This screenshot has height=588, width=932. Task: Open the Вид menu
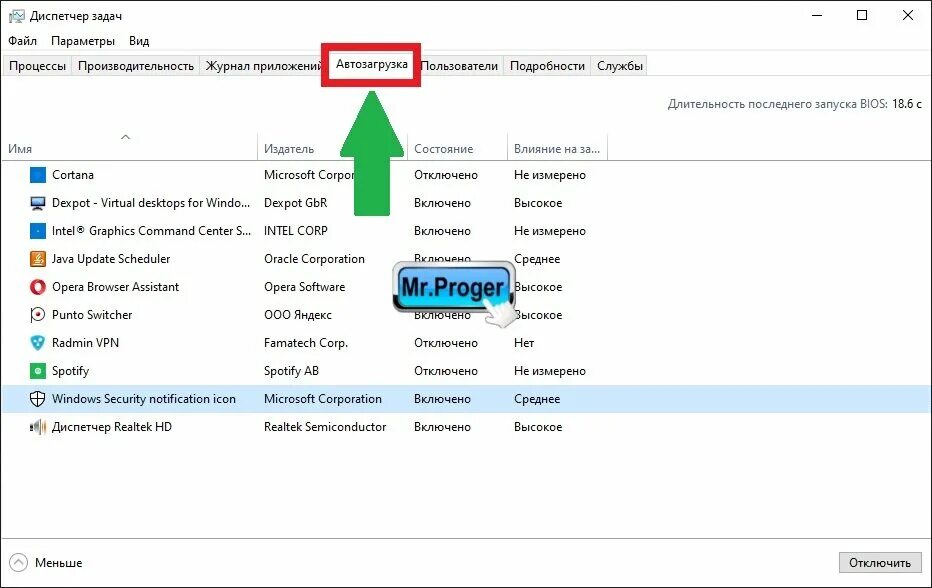tap(139, 41)
